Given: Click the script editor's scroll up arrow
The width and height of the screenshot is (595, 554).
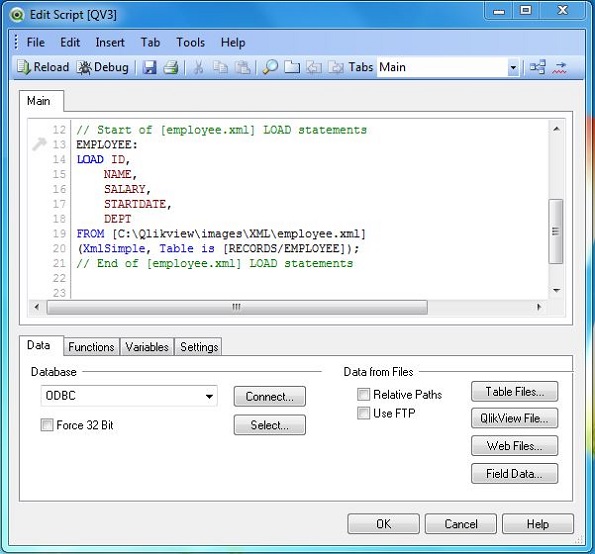Looking at the screenshot, I should point(556,129).
